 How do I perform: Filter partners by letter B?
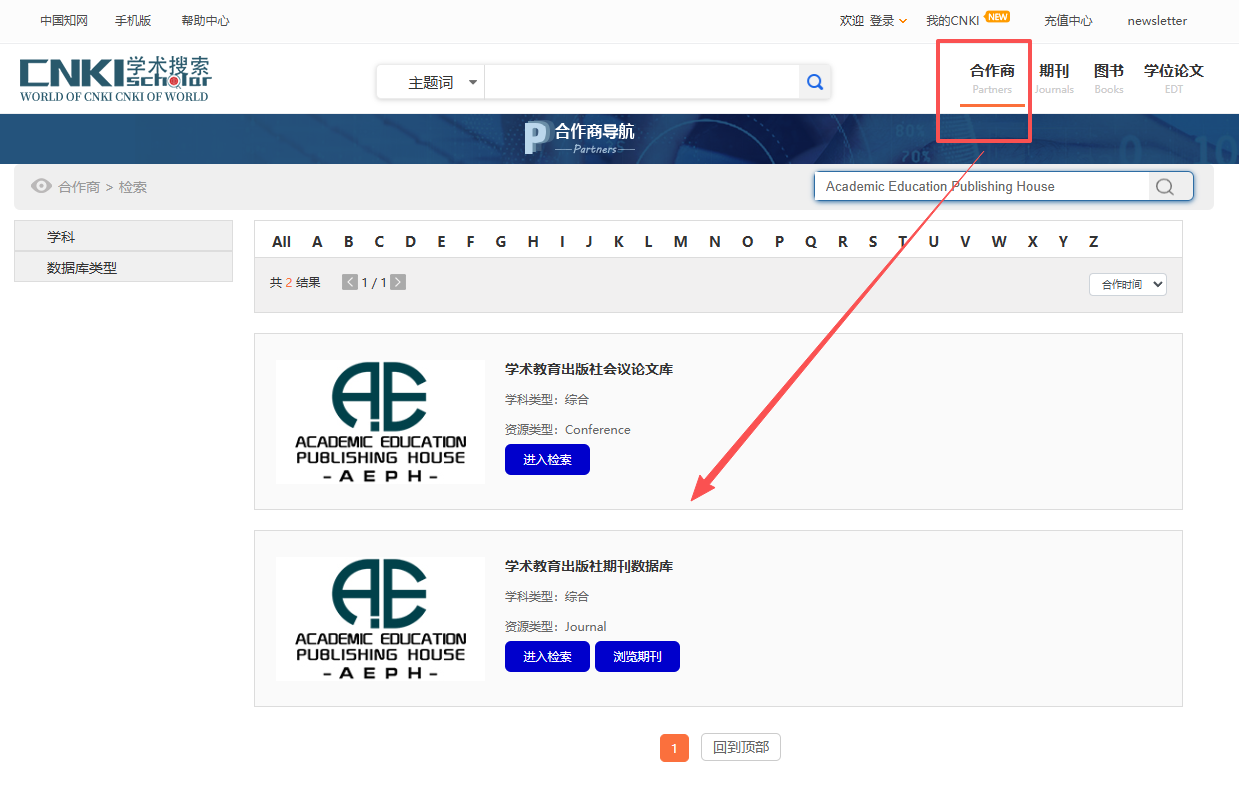(348, 241)
